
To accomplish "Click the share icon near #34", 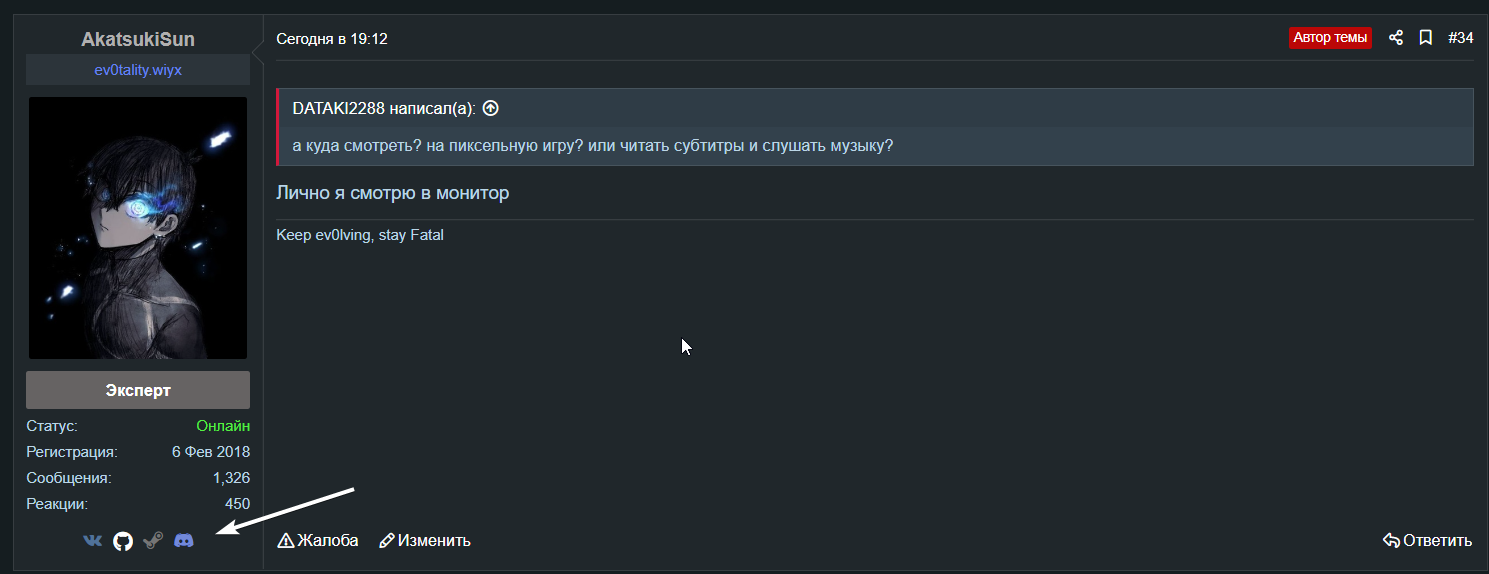I will (x=1396, y=38).
